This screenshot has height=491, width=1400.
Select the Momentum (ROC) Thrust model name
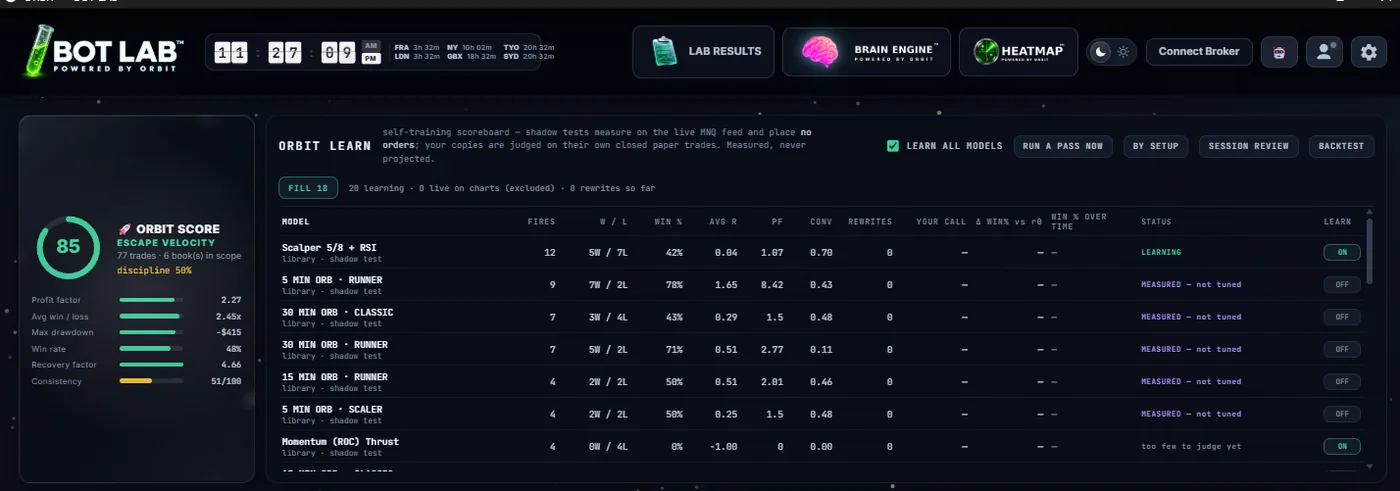click(340, 441)
